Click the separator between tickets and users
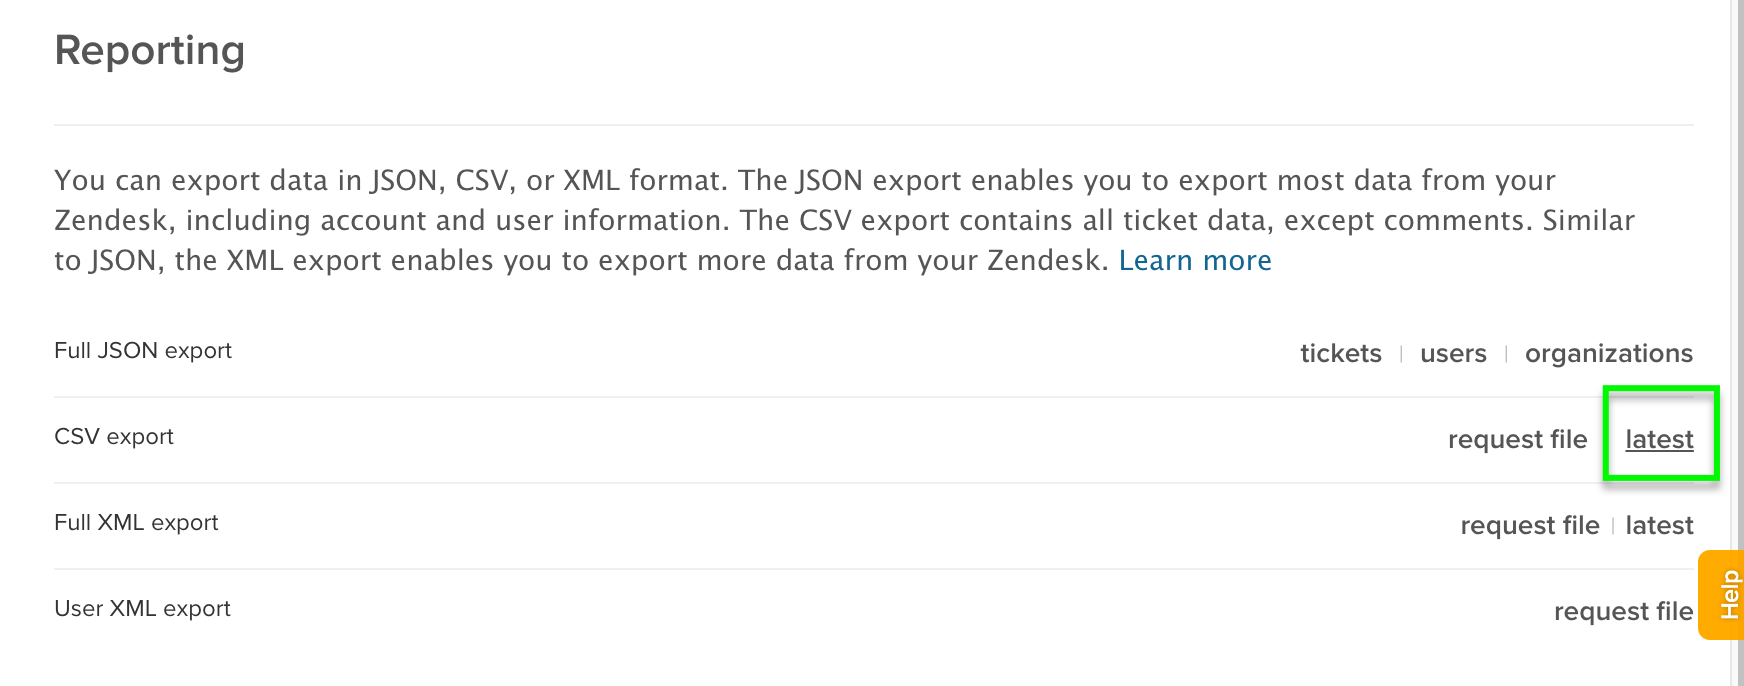1744x686 pixels. [x=1401, y=354]
